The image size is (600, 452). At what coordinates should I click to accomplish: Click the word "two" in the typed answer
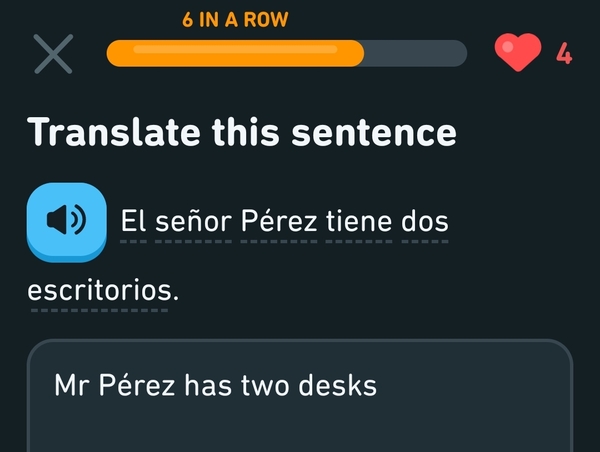click(x=264, y=385)
